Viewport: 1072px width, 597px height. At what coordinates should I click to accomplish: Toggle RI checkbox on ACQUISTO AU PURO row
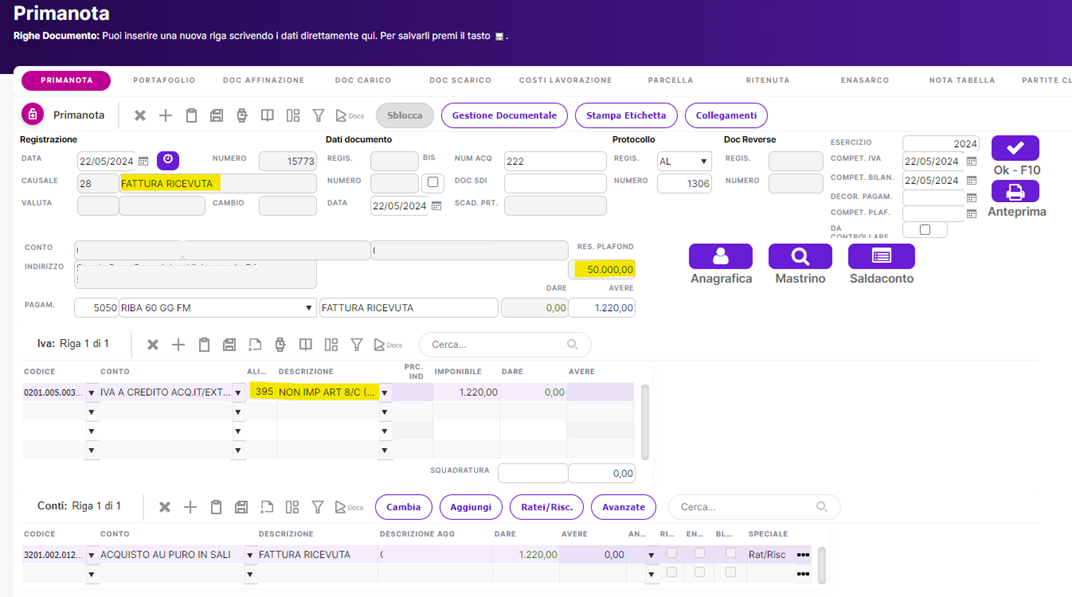click(671, 553)
